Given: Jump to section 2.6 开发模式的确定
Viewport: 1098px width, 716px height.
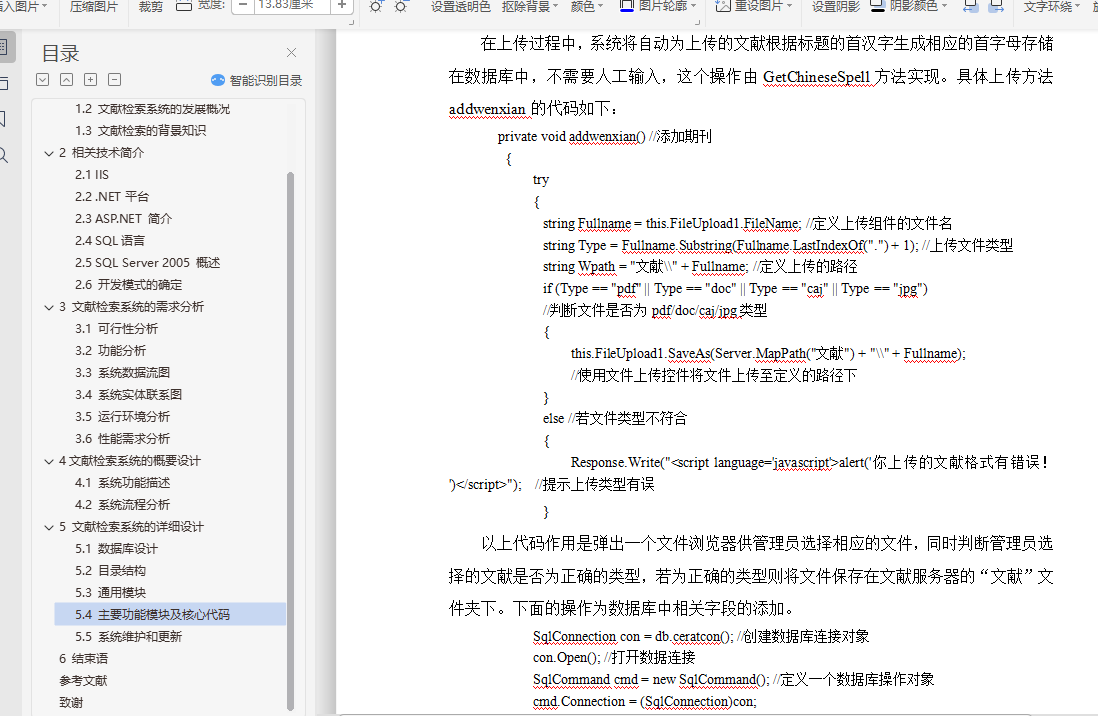Looking at the screenshot, I should (x=129, y=284).
